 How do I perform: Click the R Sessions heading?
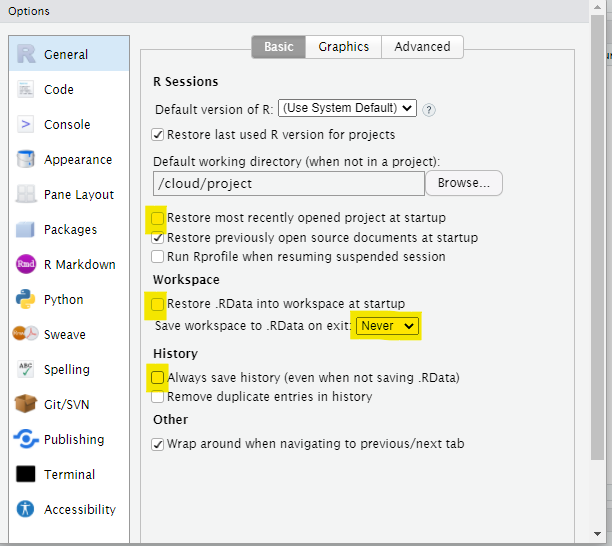[186, 82]
